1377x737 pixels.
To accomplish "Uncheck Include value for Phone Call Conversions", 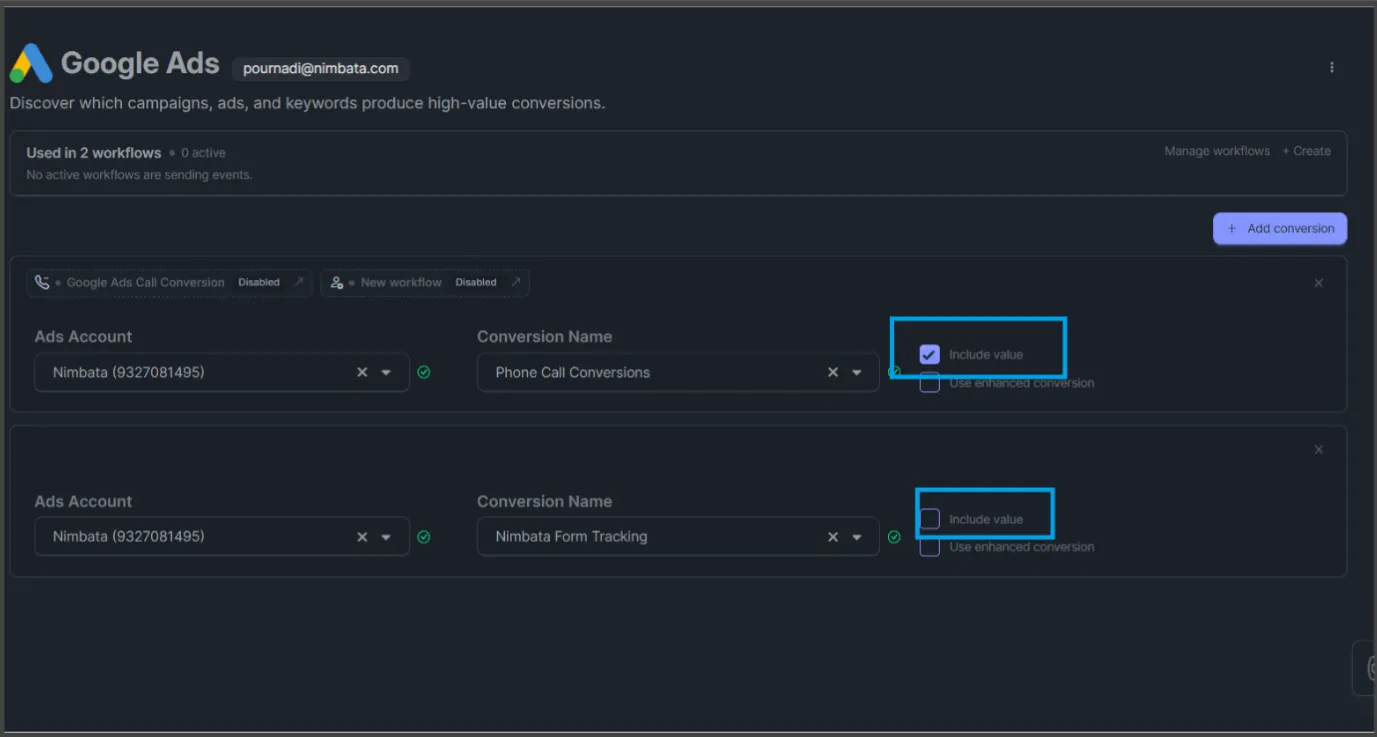I will tap(930, 354).
